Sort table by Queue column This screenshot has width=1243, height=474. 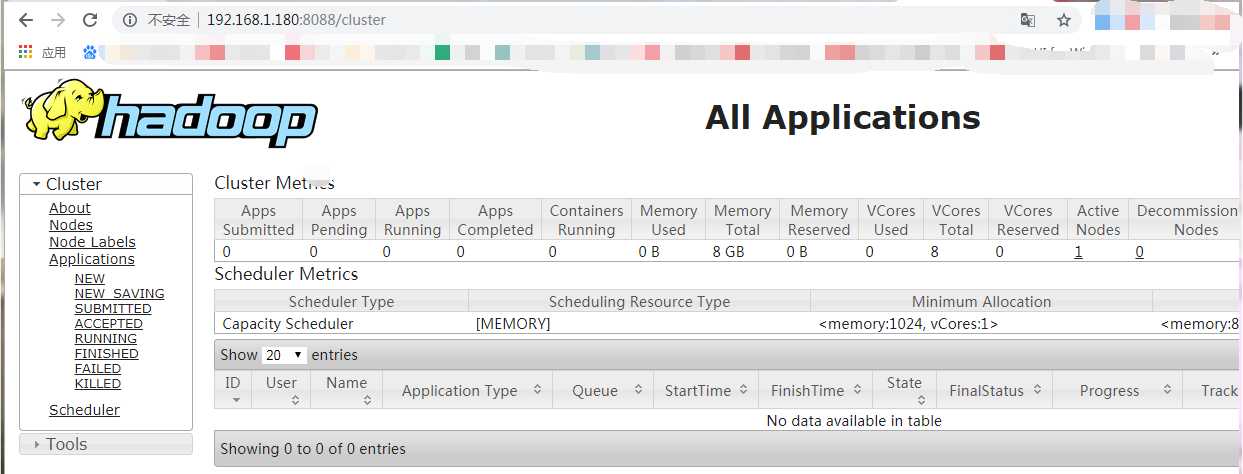coord(603,390)
